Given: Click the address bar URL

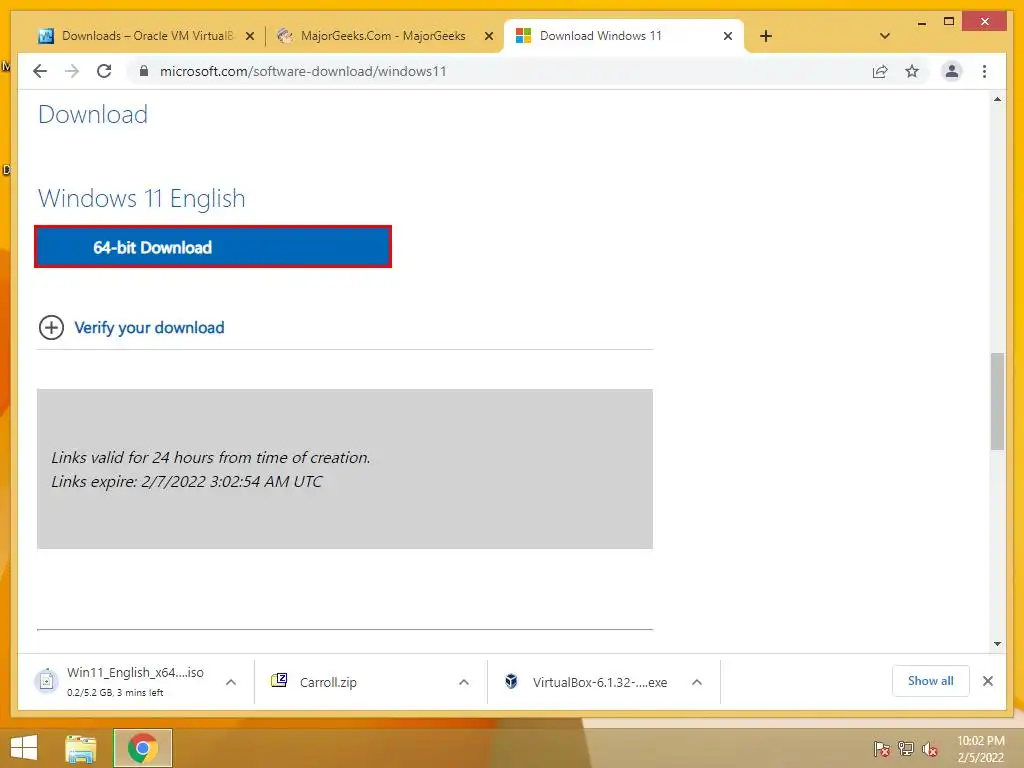Looking at the screenshot, I should (x=303, y=71).
